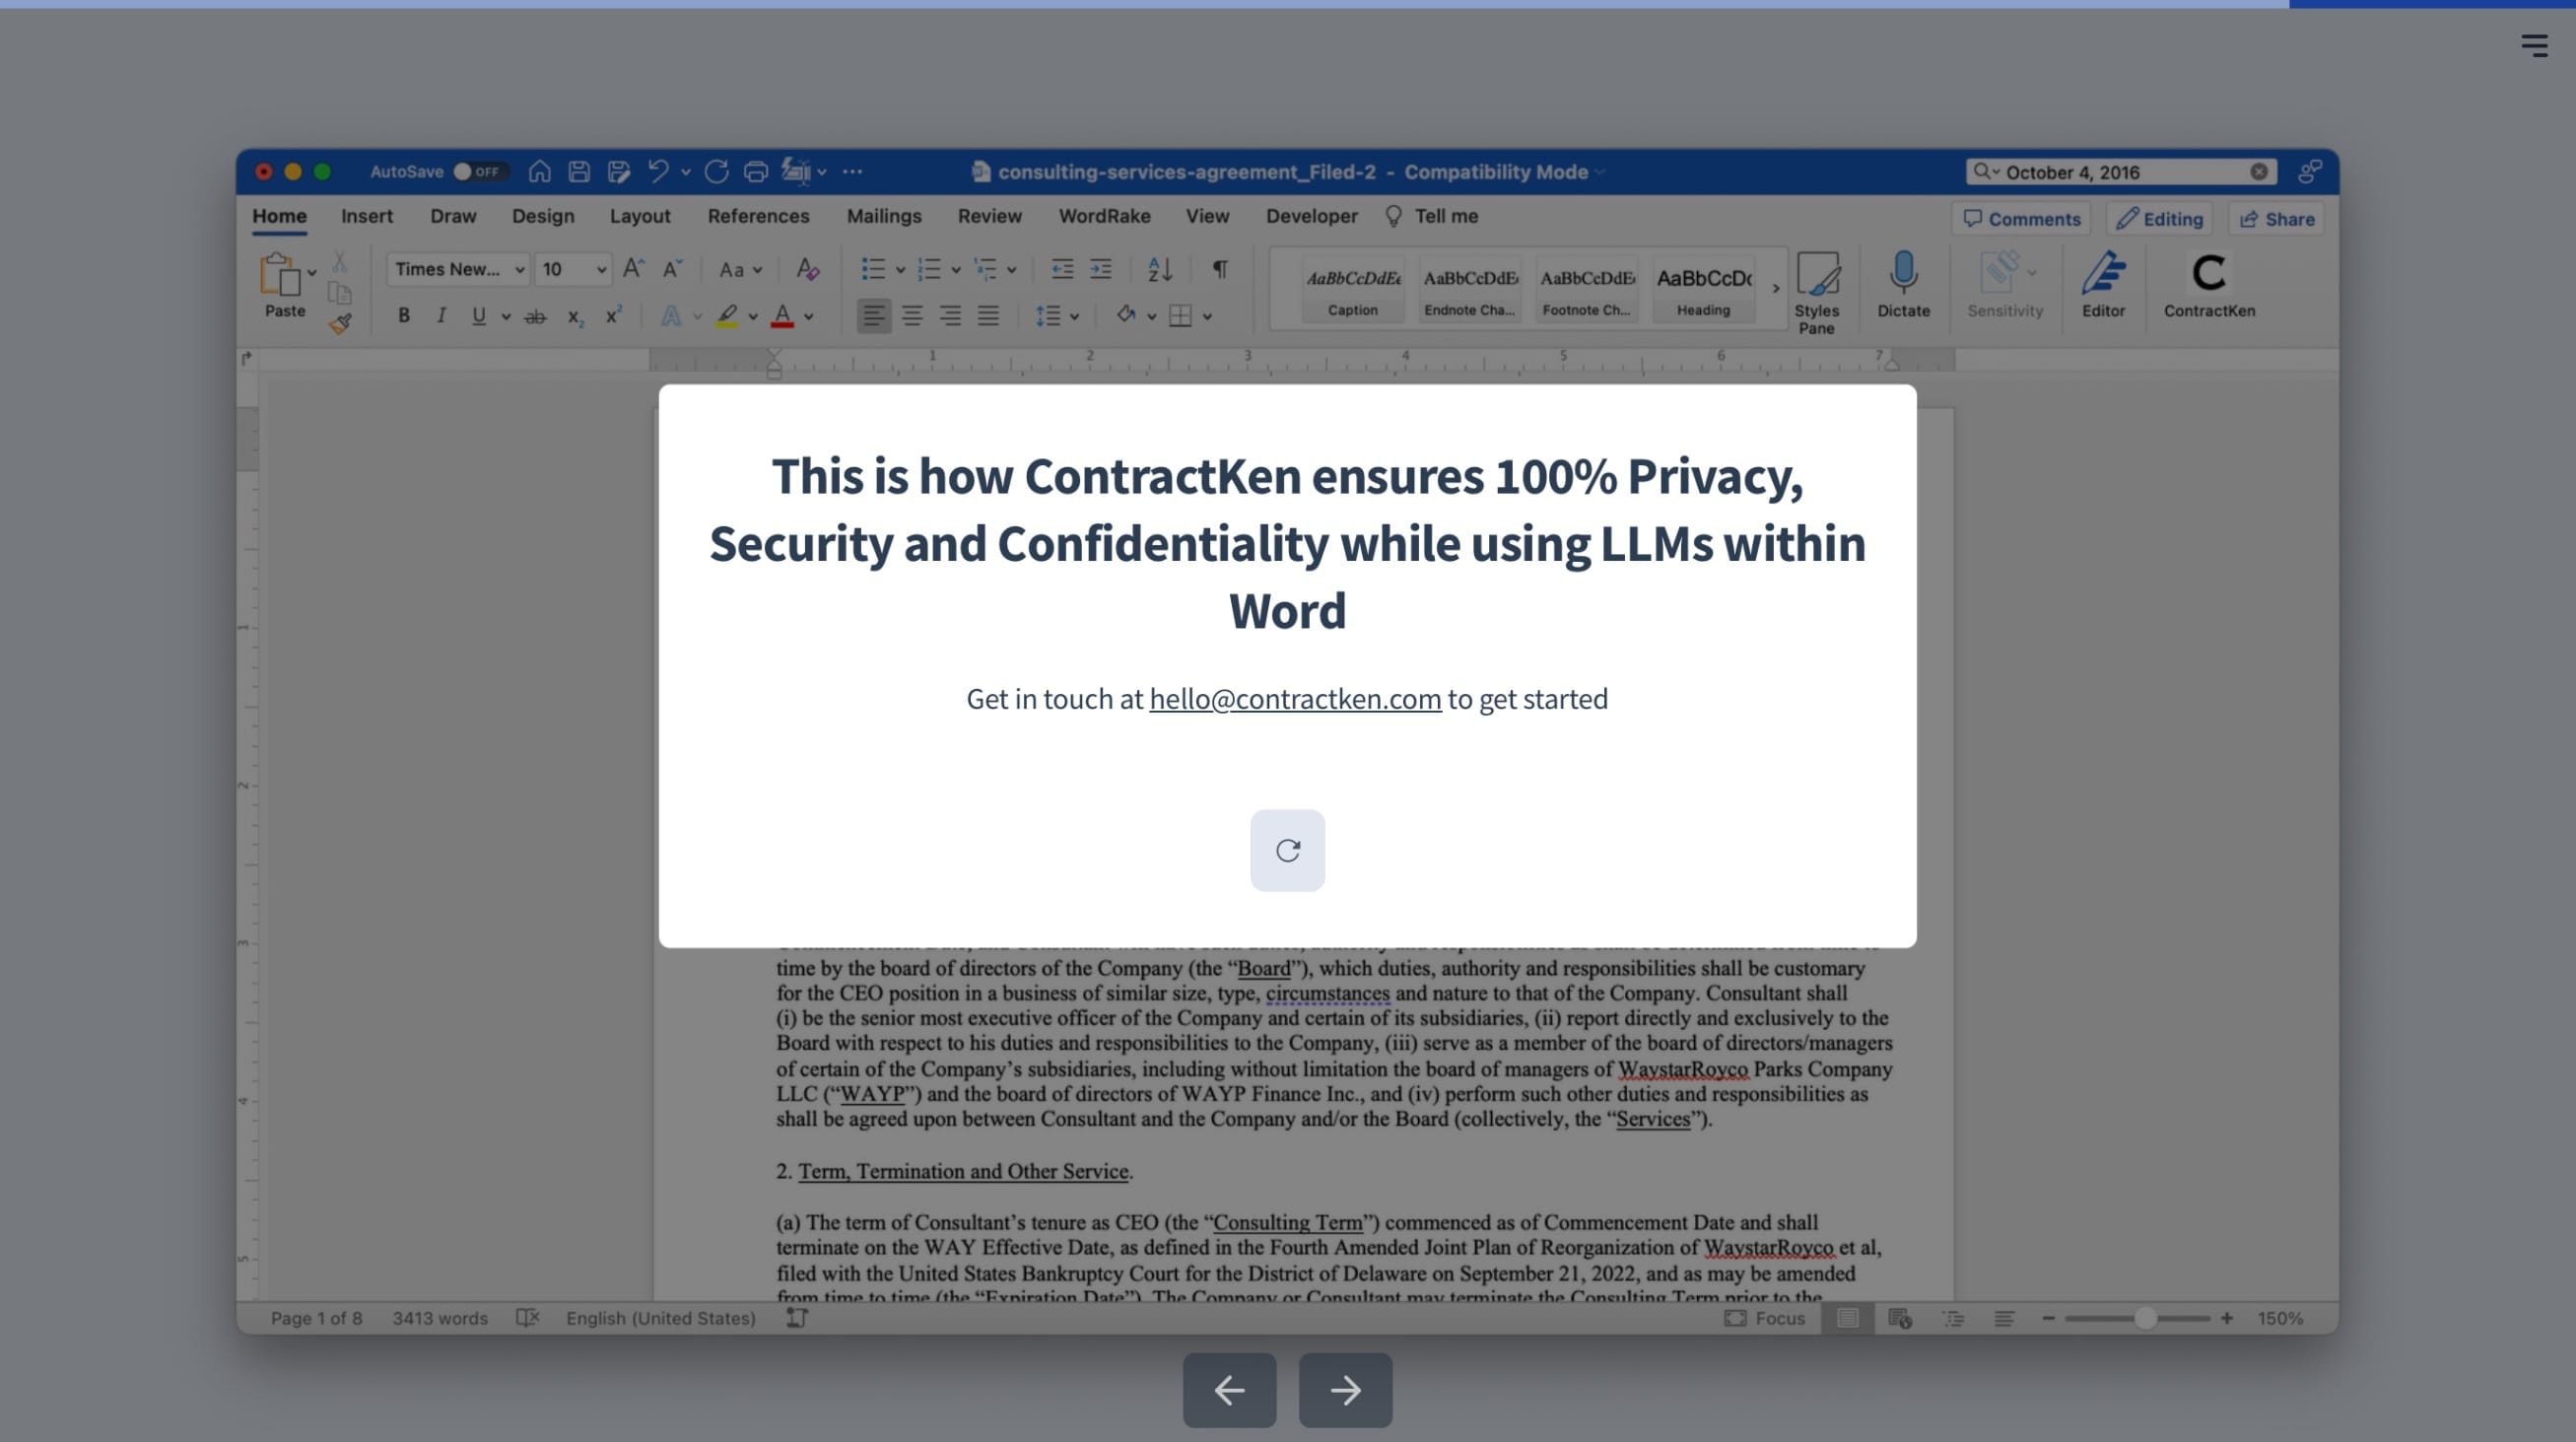Screen dimensions: 2576x1442
Task: Show paragraph marks with the pilcrow icon
Action: (1218, 268)
